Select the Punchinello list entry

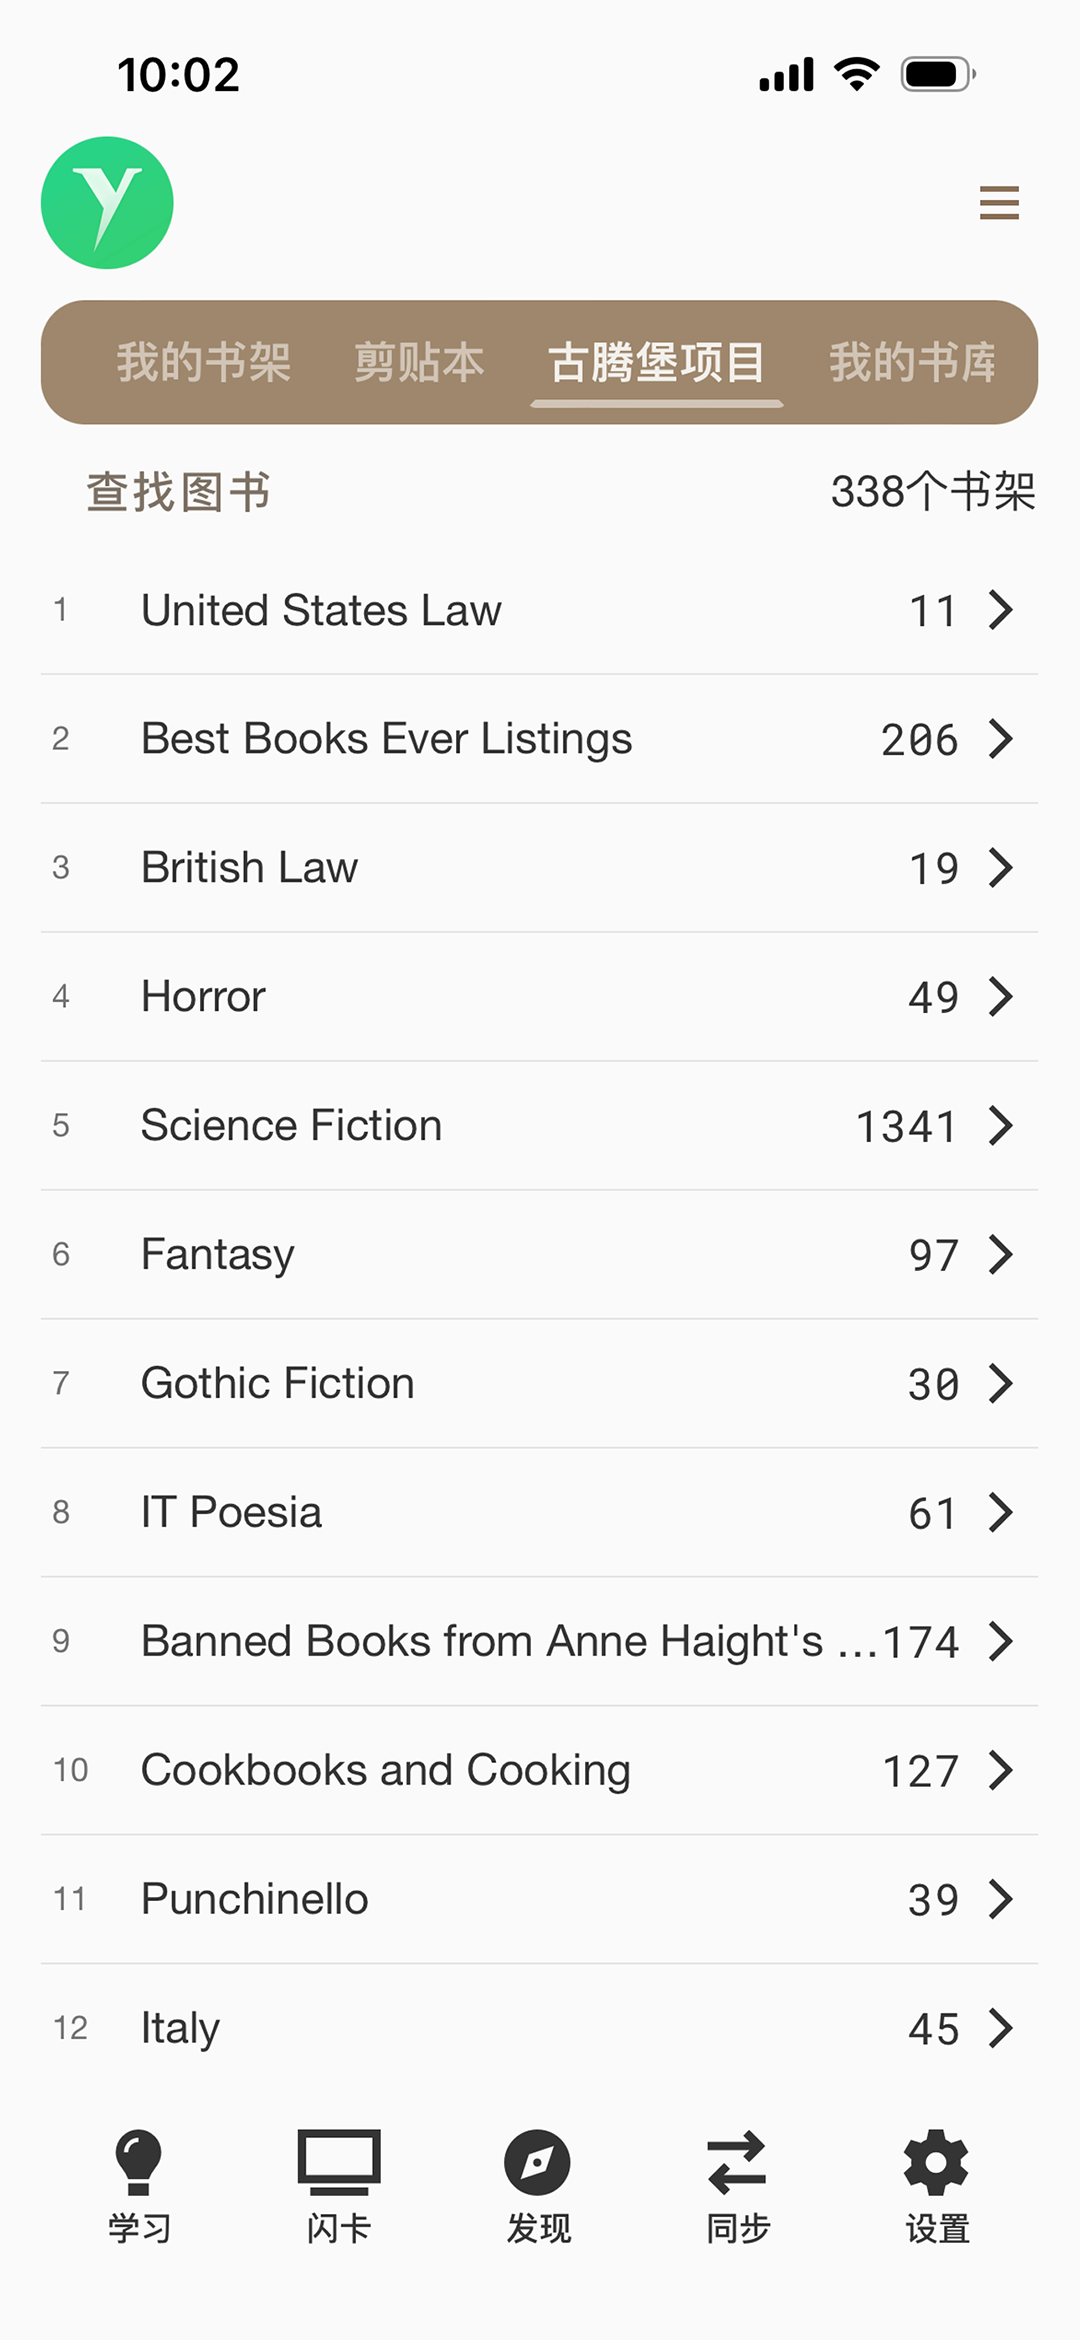coord(540,1899)
